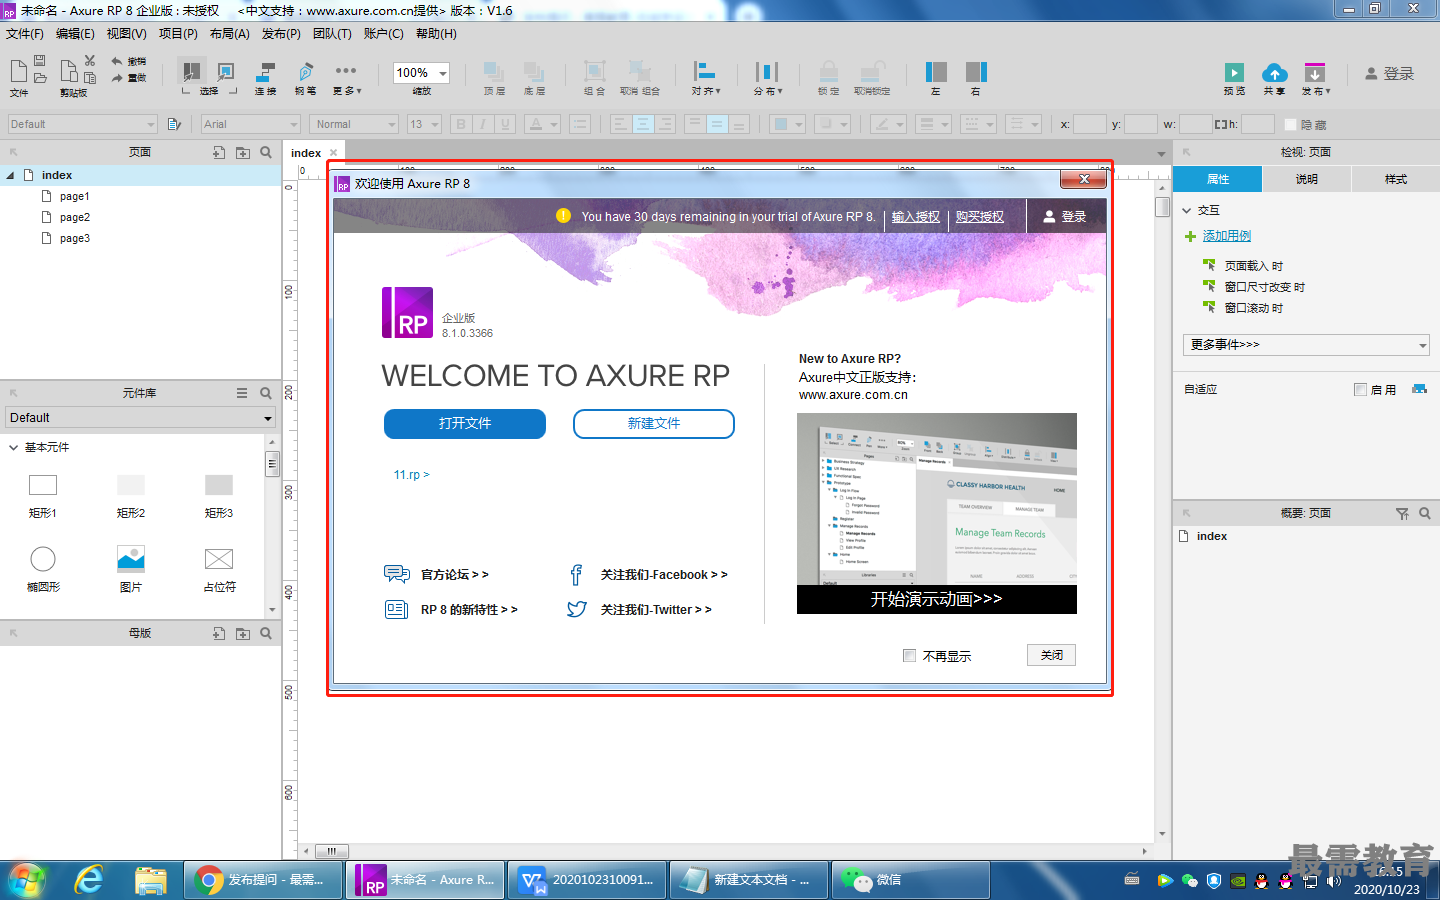Click the Save (floppy disk) toolbar icon
The width and height of the screenshot is (1440, 900).
click(40, 61)
